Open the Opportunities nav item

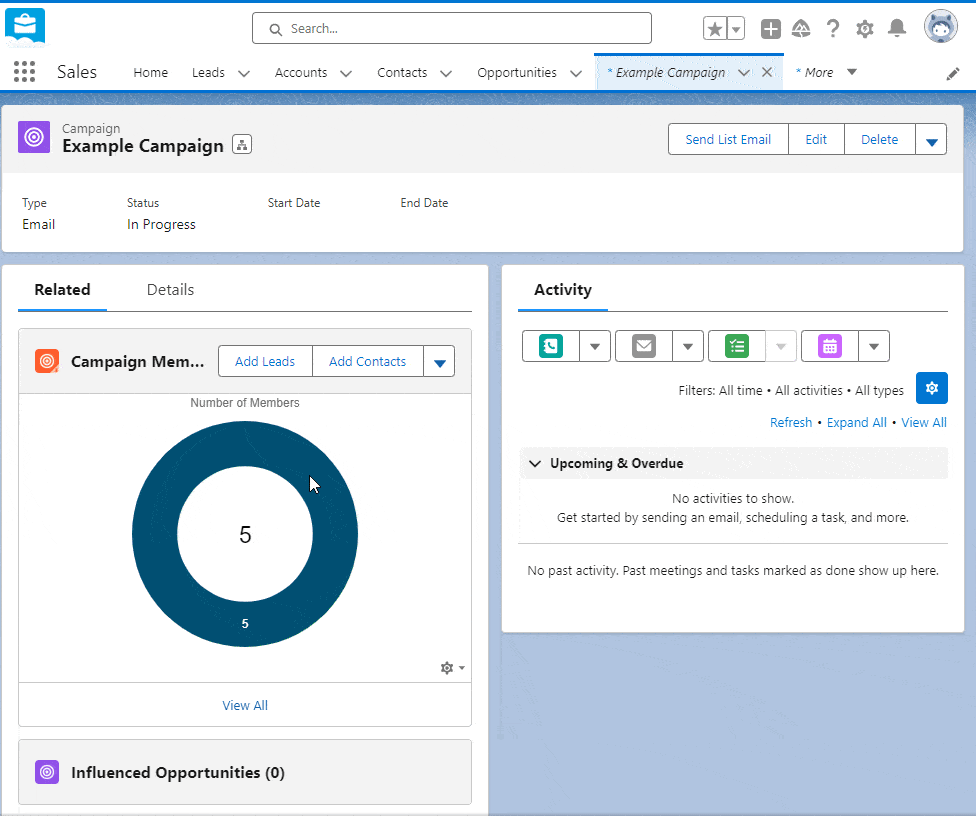tap(517, 72)
